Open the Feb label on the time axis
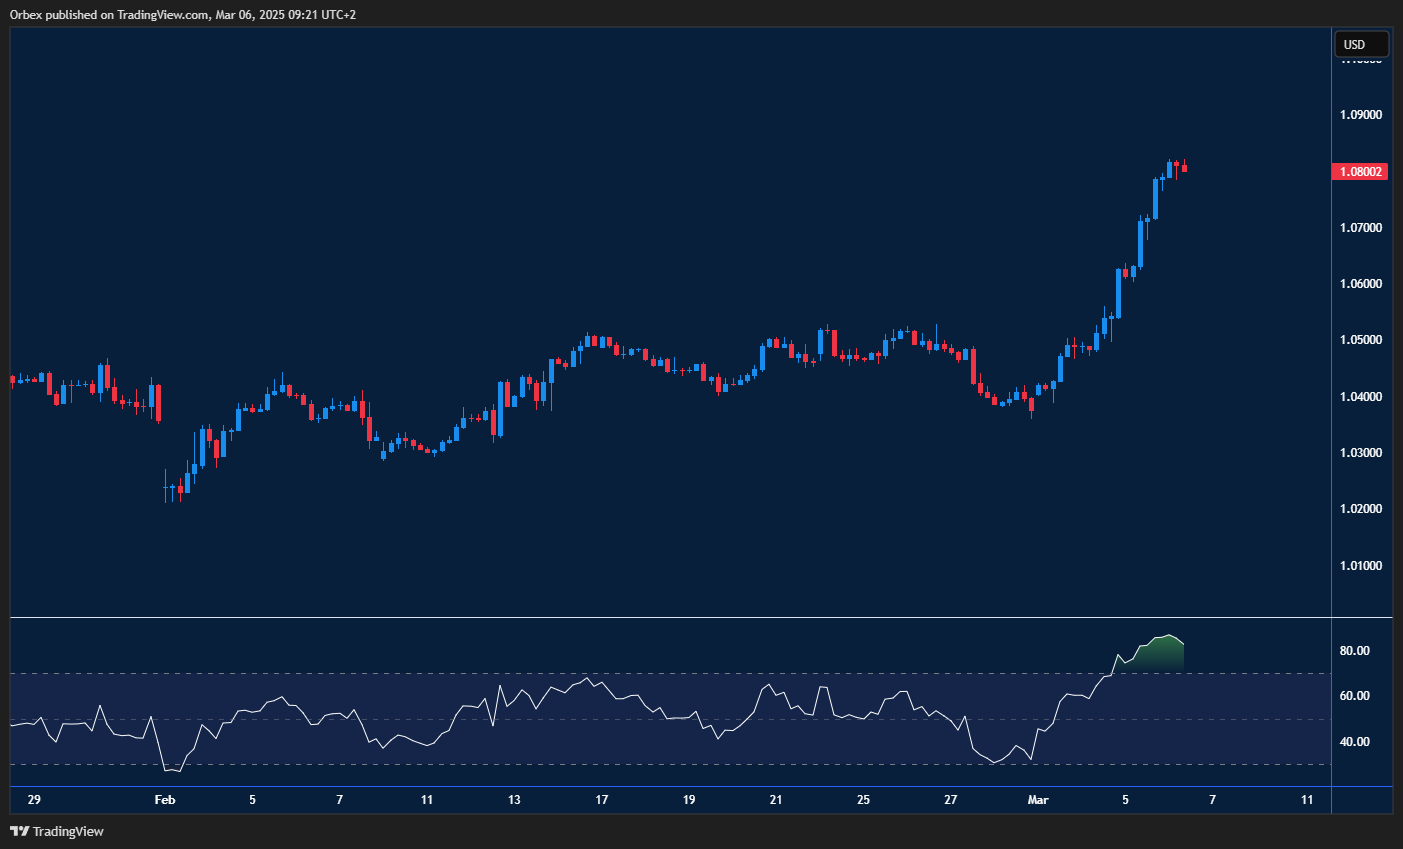Screen dimensions: 1403x849 pos(164,800)
